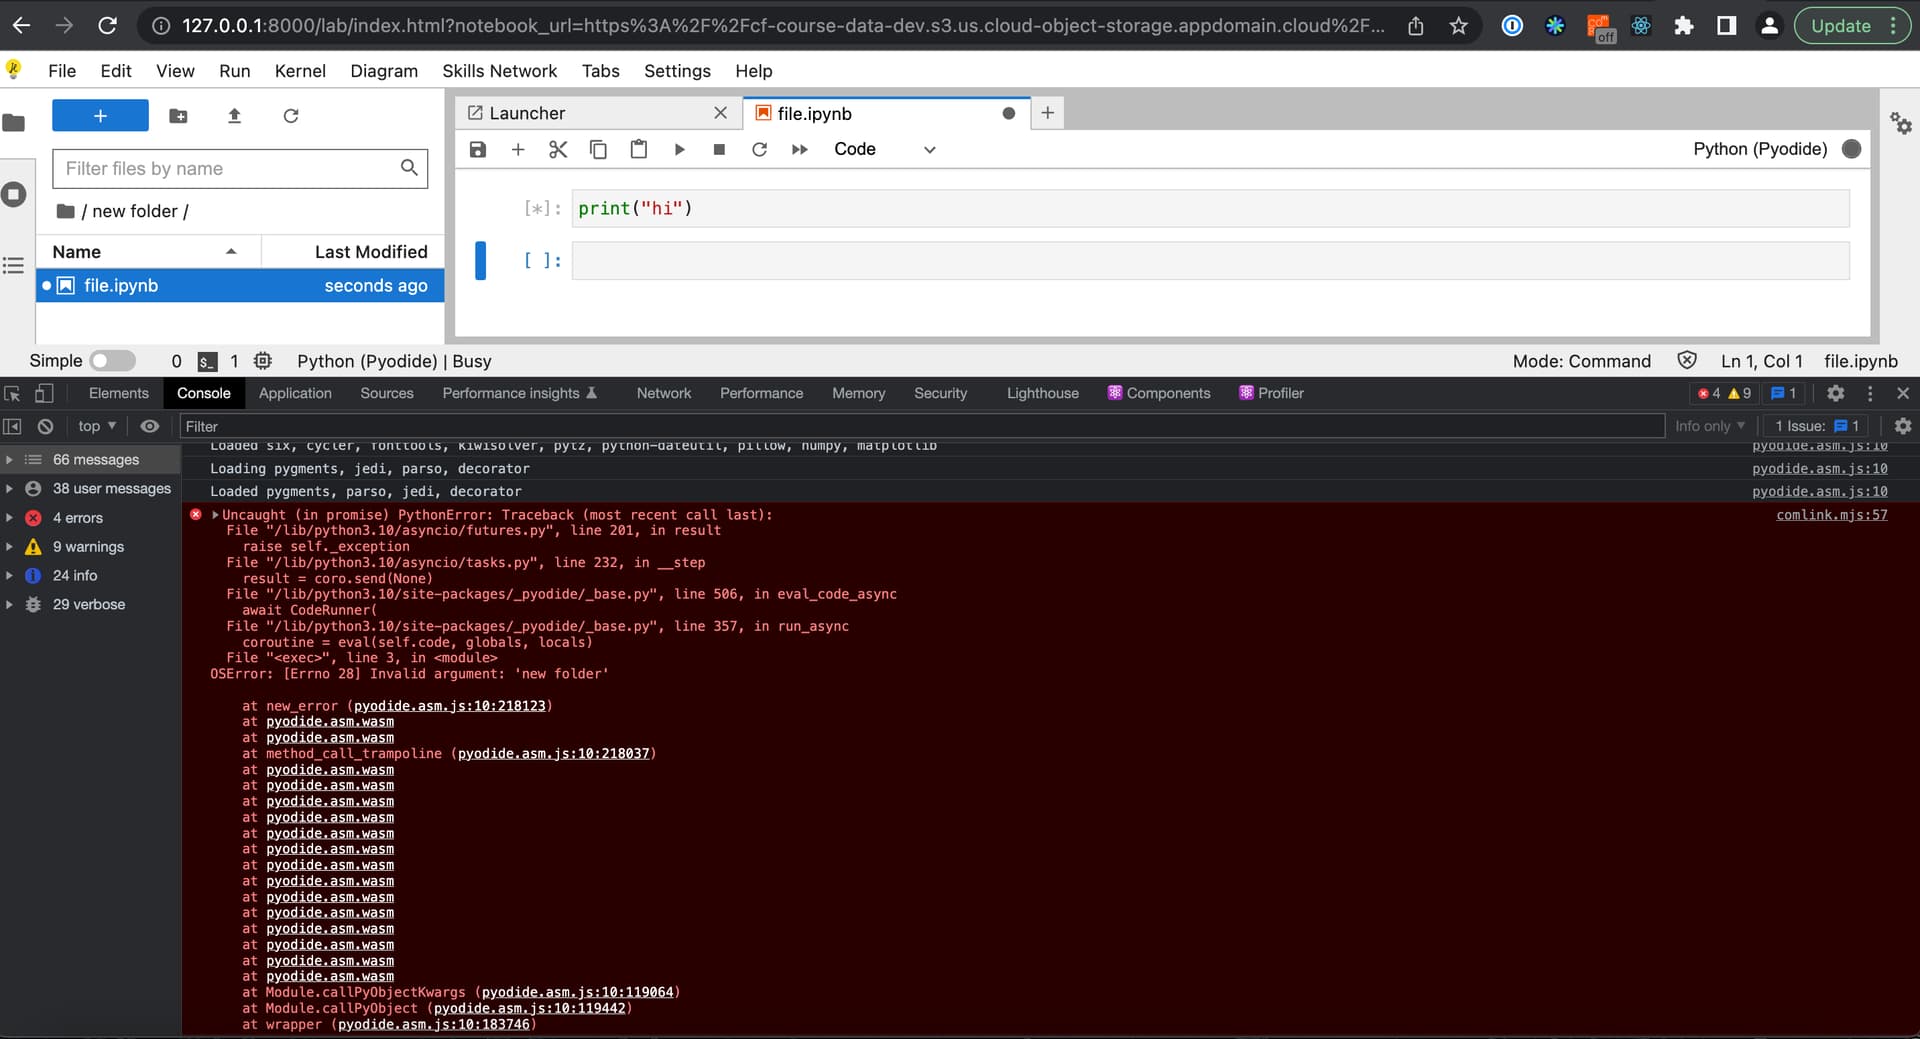Refresh the file browser listing
1920x1039 pixels.
point(290,116)
